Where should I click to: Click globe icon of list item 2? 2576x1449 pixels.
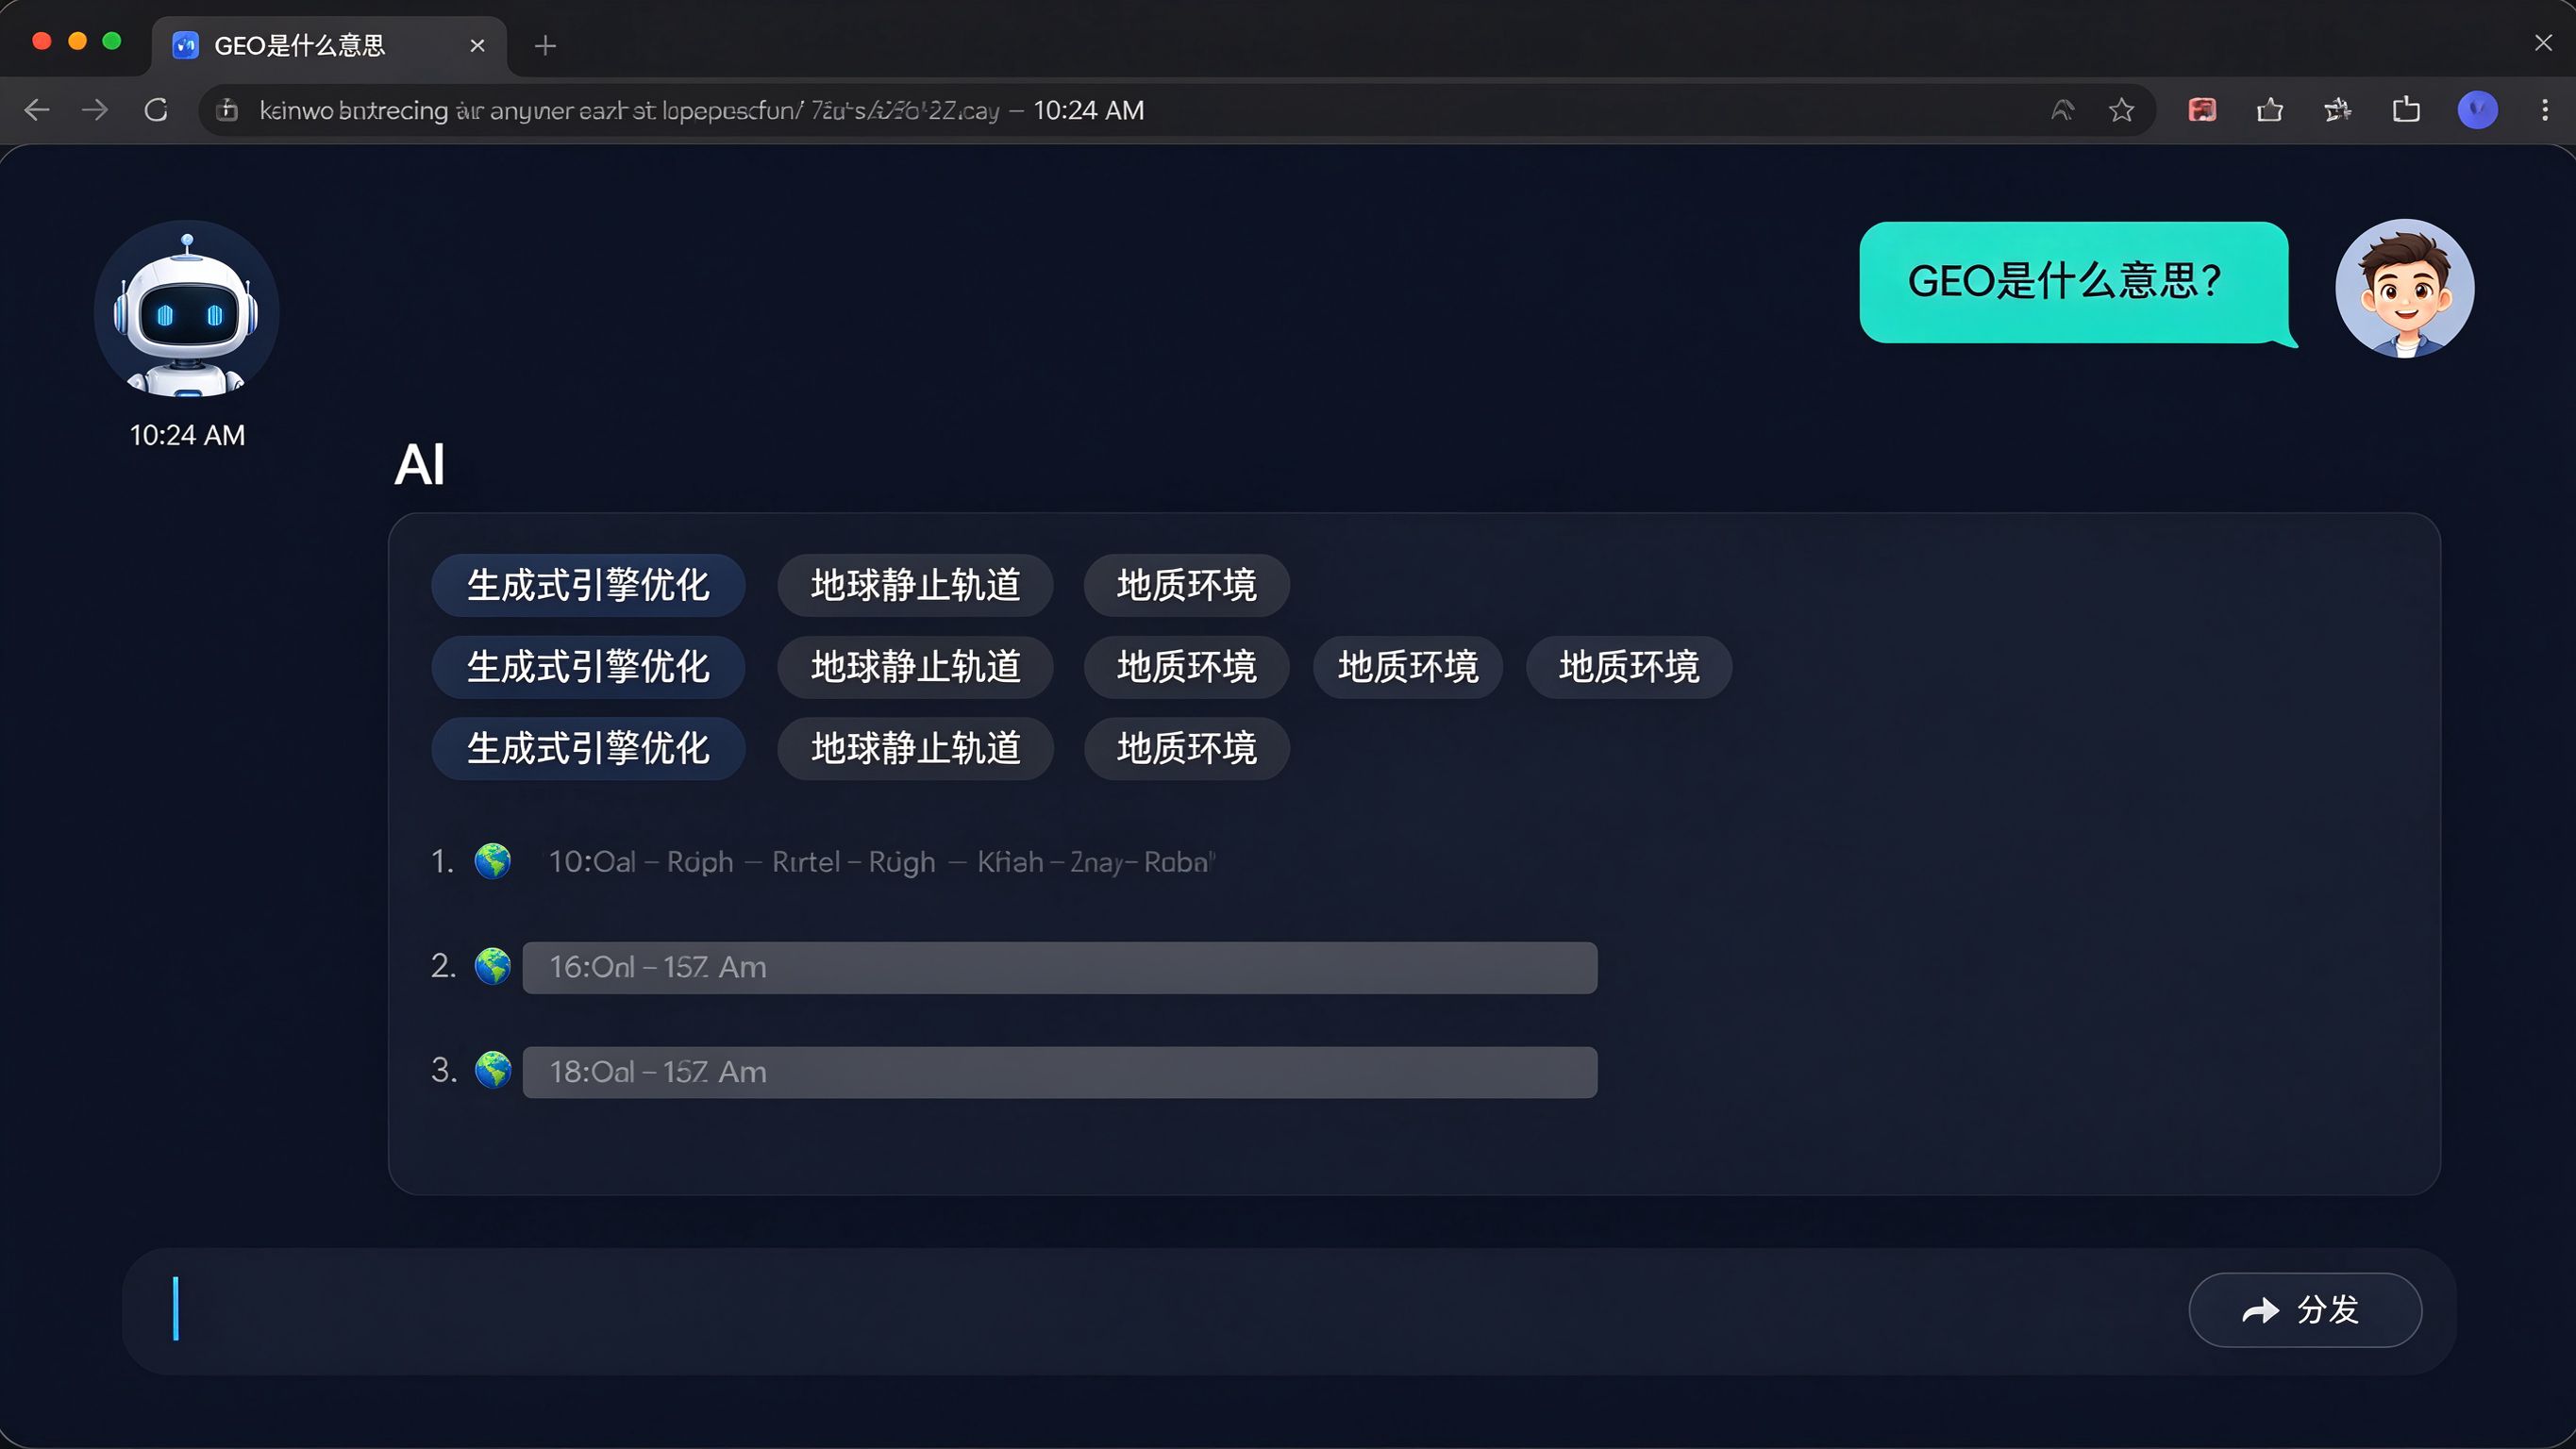tap(492, 966)
